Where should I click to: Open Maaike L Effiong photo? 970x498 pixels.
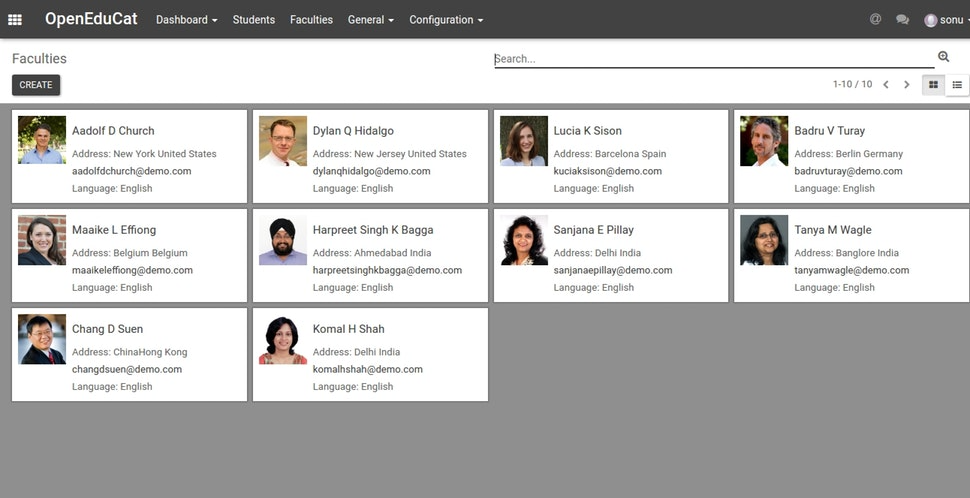pos(42,240)
